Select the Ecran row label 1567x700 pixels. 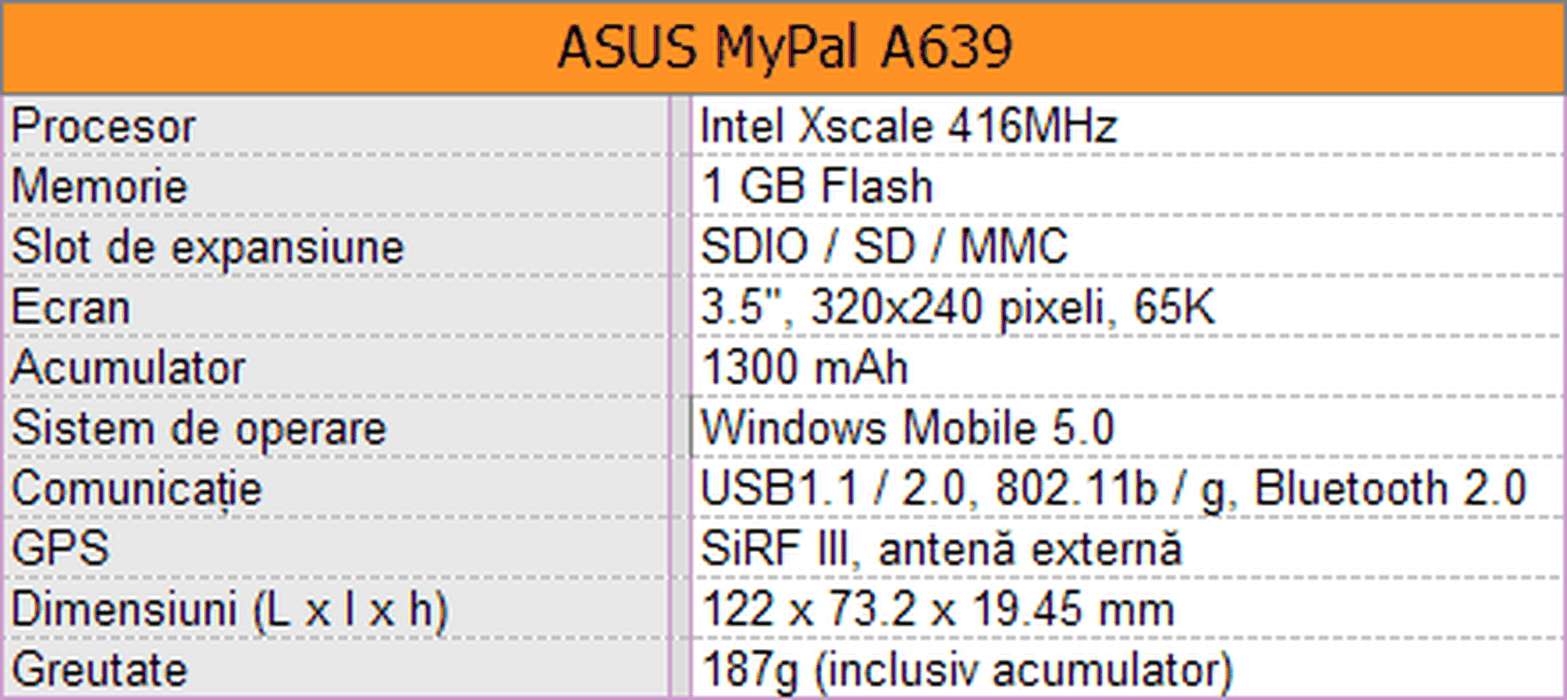click(x=70, y=308)
